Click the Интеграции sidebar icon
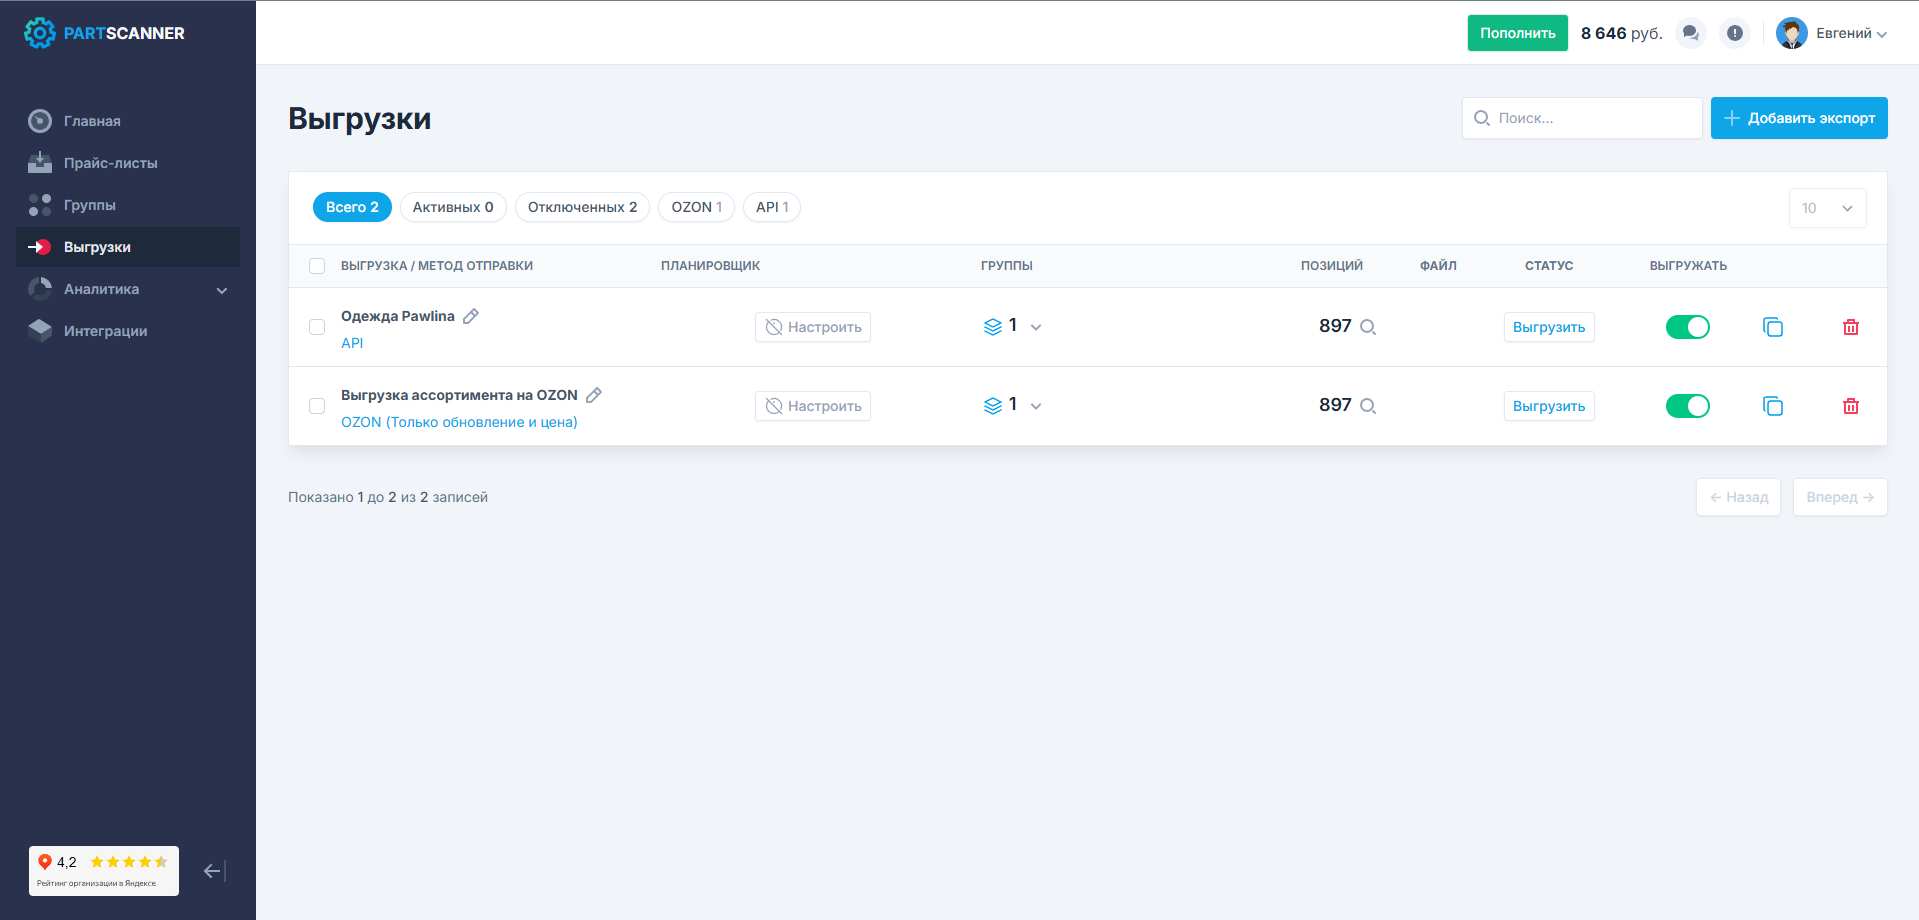 click(40, 331)
